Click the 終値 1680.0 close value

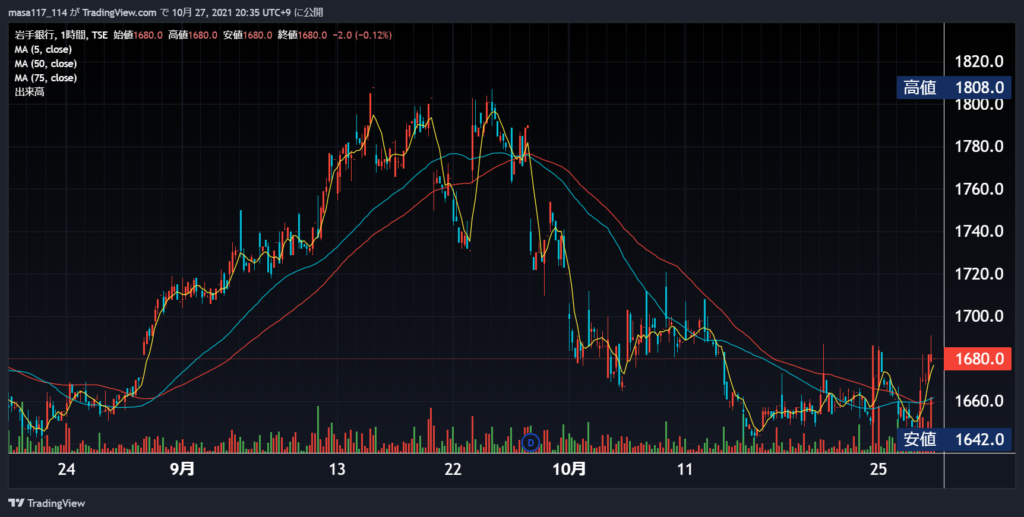(x=302, y=35)
